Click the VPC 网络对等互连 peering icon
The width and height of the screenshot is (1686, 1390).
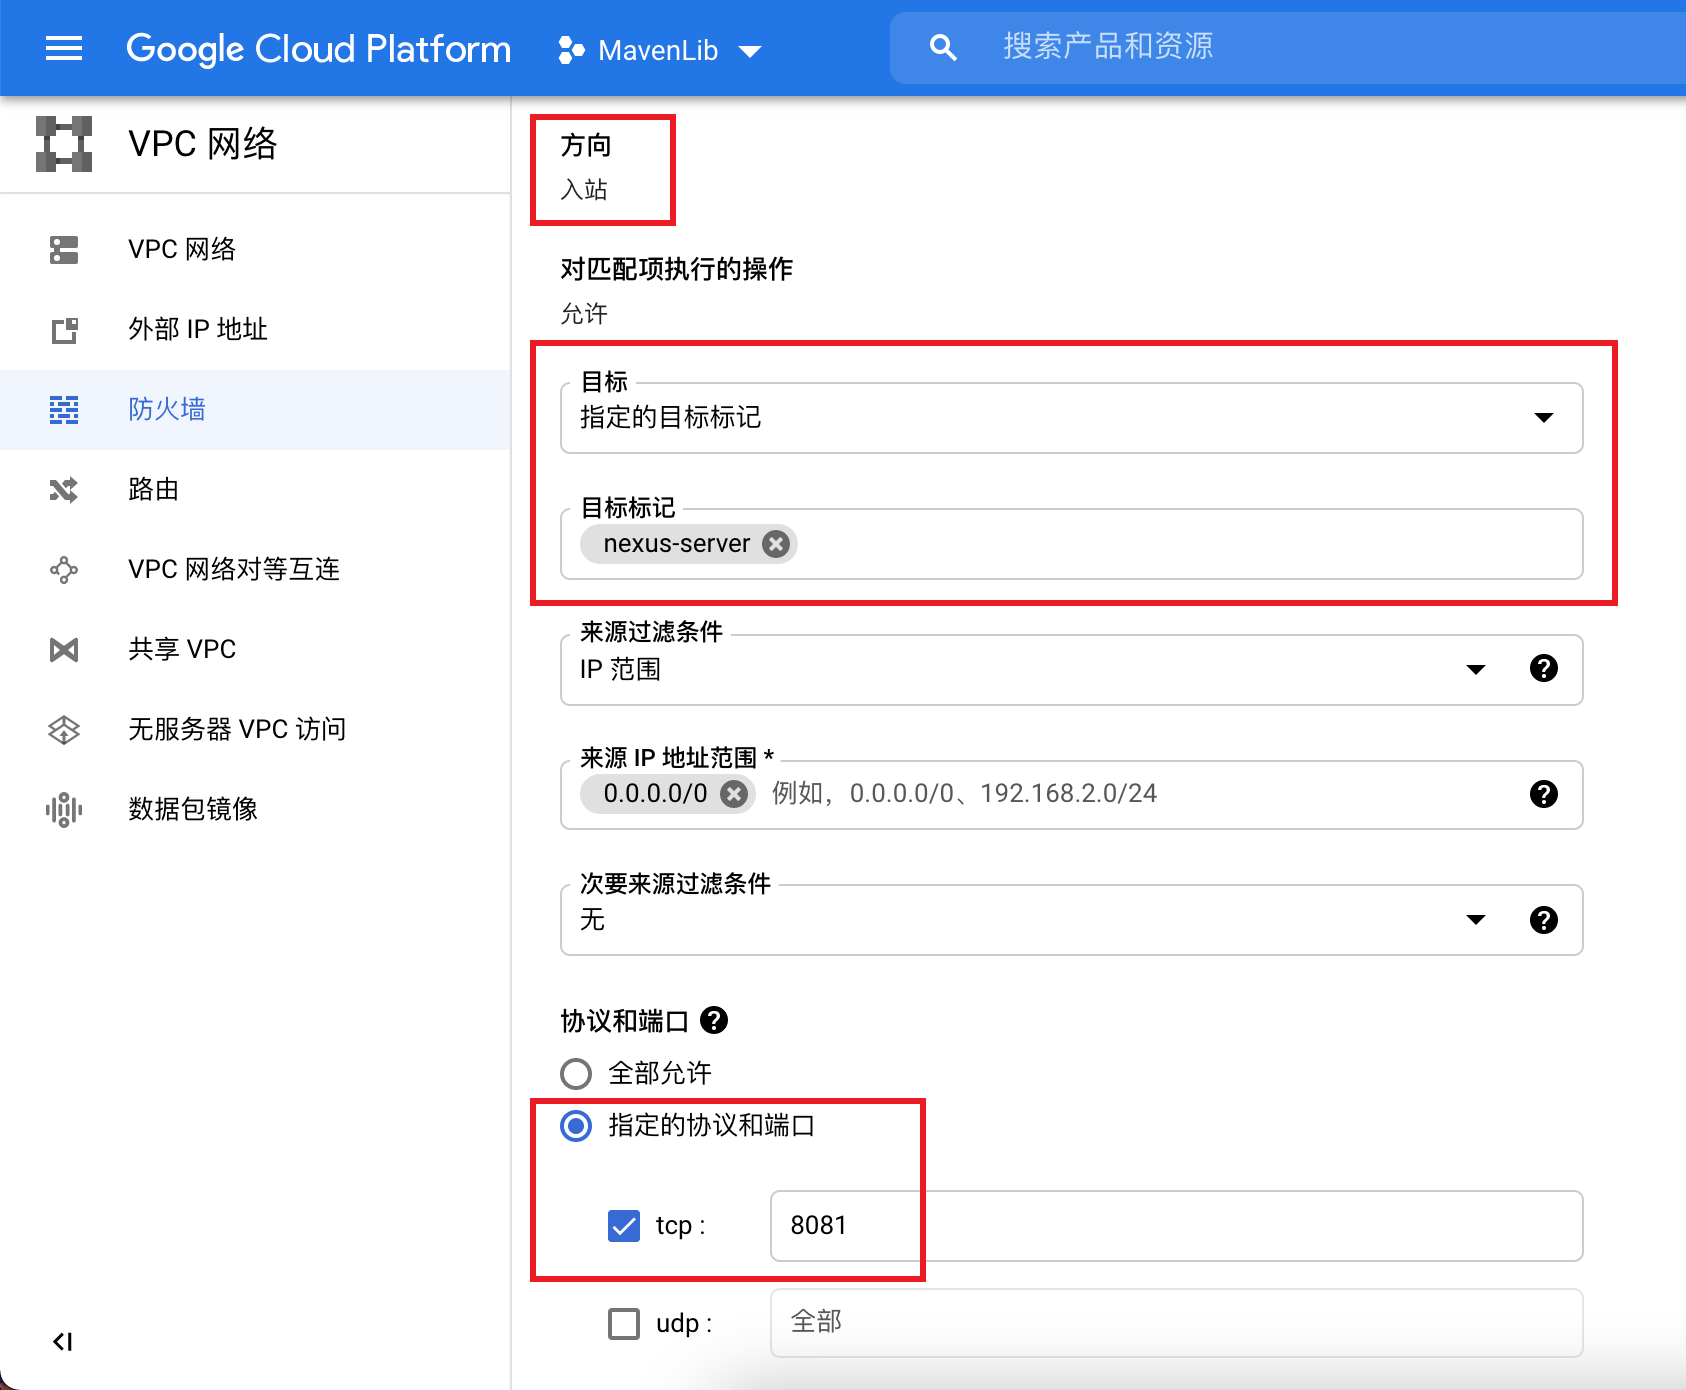point(64,569)
